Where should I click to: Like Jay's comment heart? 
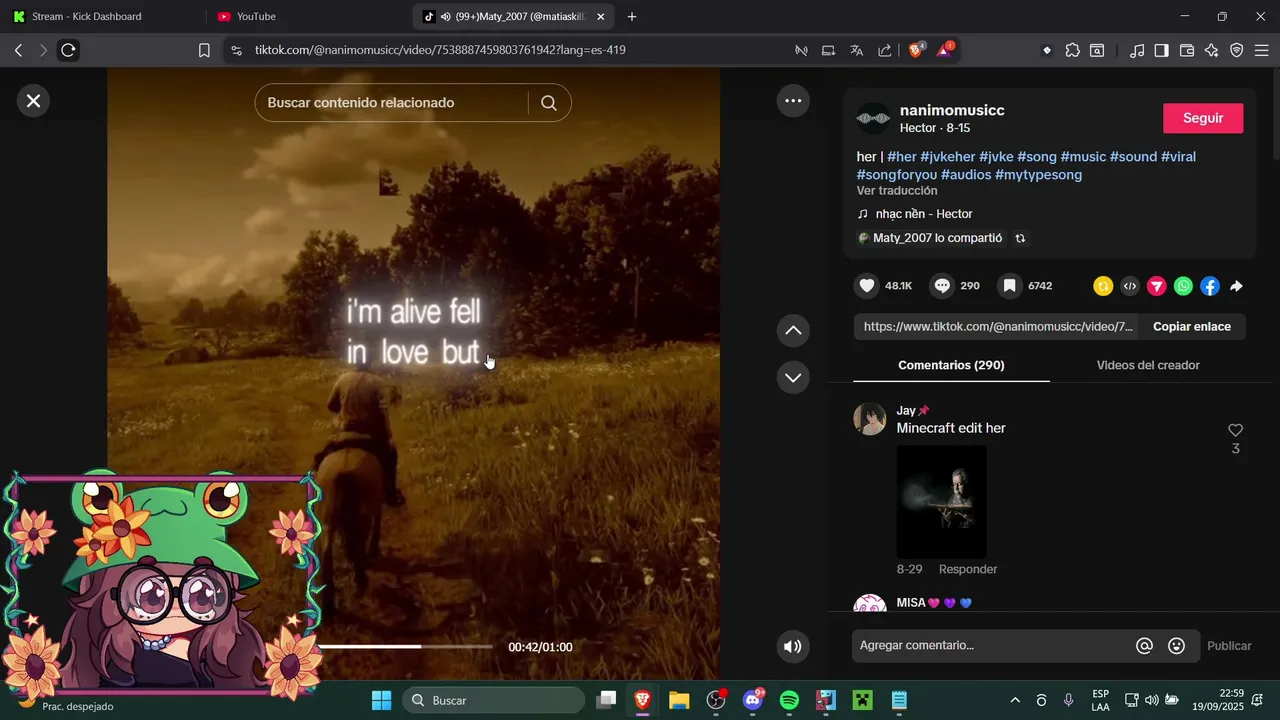pos(1235,430)
